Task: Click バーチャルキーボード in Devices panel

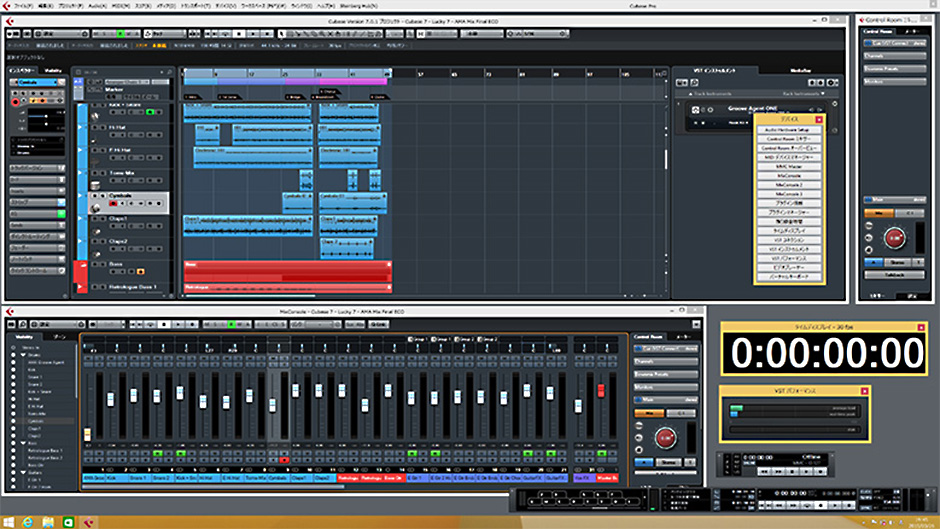Action: 789,276
